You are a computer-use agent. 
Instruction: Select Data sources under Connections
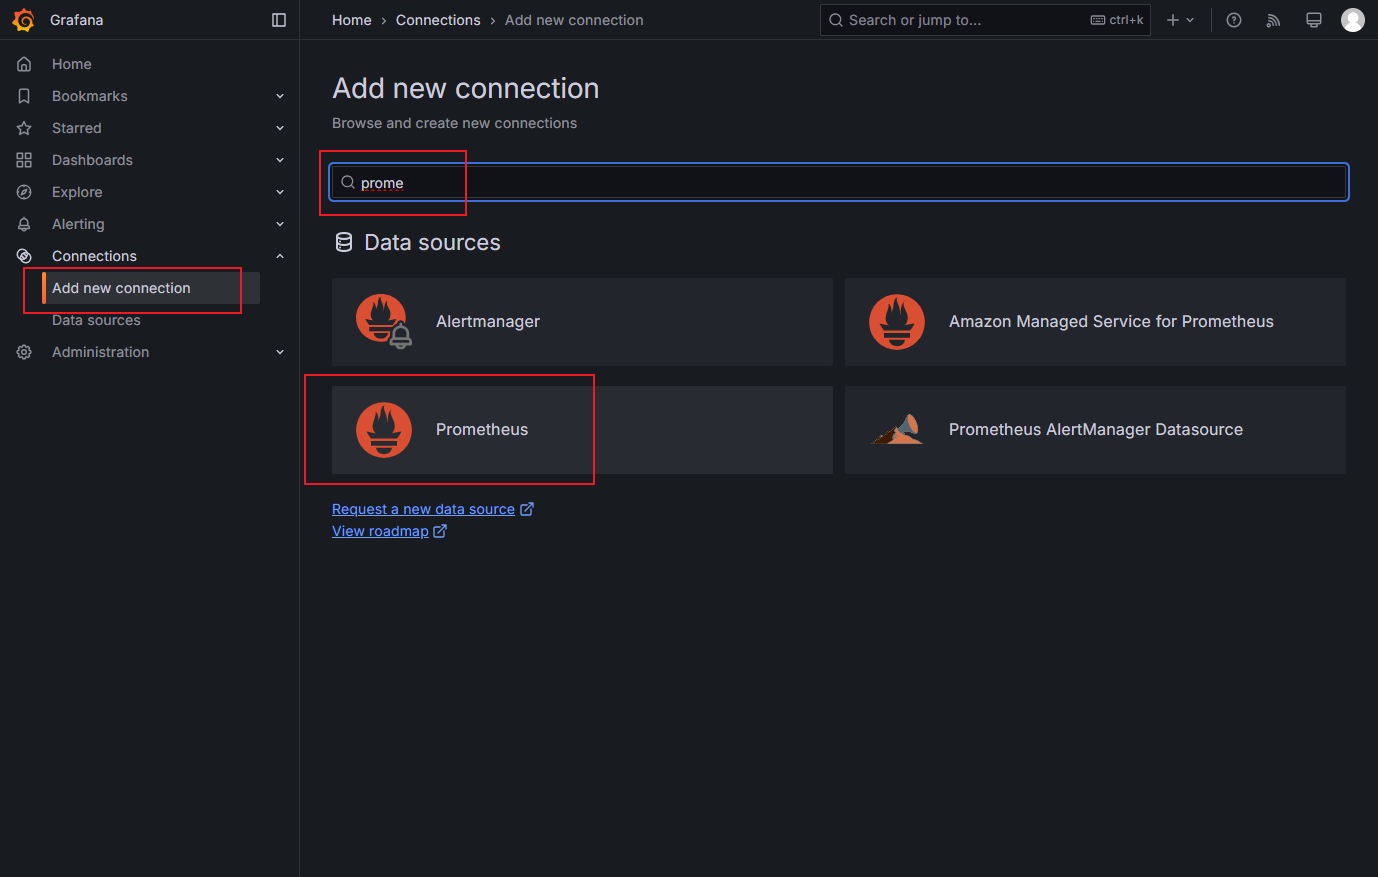click(x=96, y=320)
